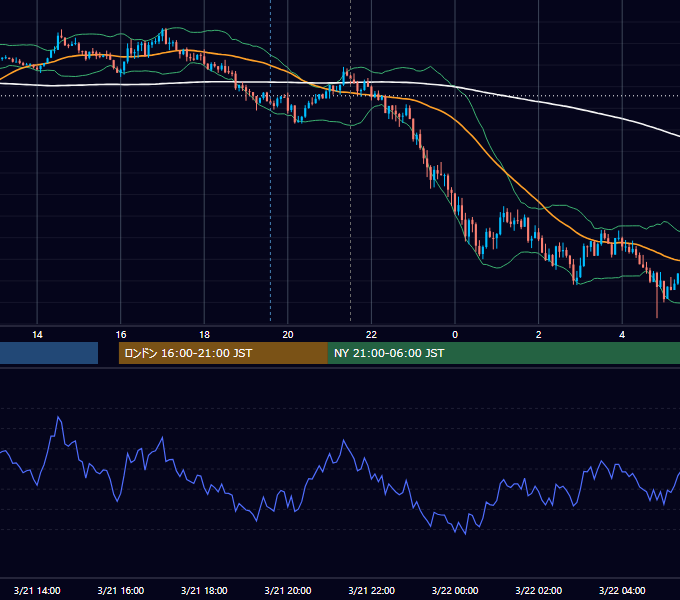Select the ロンドン 16:00-21:00 JST session bar
Screen dimensions: 680x600
coord(223,353)
